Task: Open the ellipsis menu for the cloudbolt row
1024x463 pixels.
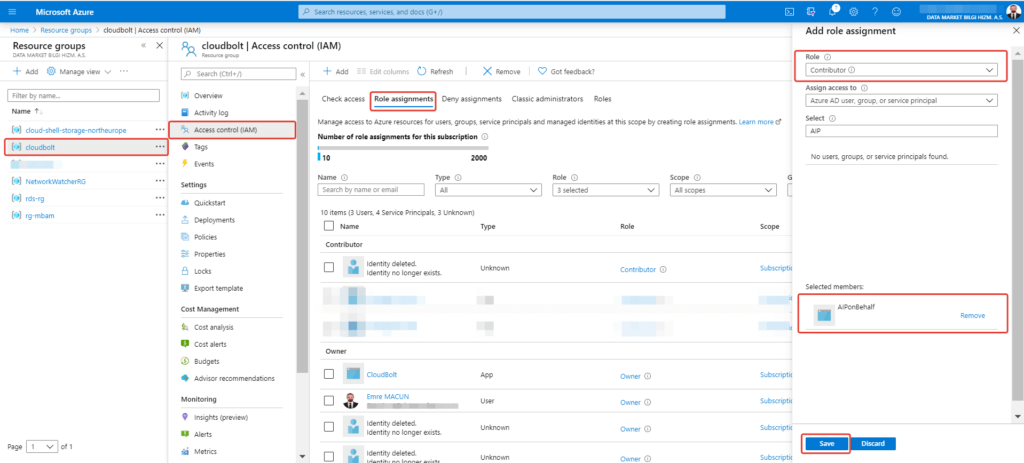Action: coord(160,147)
